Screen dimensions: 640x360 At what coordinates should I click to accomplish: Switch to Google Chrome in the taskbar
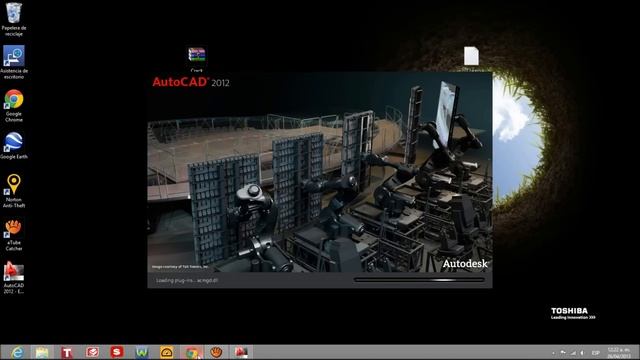[x=192, y=352]
